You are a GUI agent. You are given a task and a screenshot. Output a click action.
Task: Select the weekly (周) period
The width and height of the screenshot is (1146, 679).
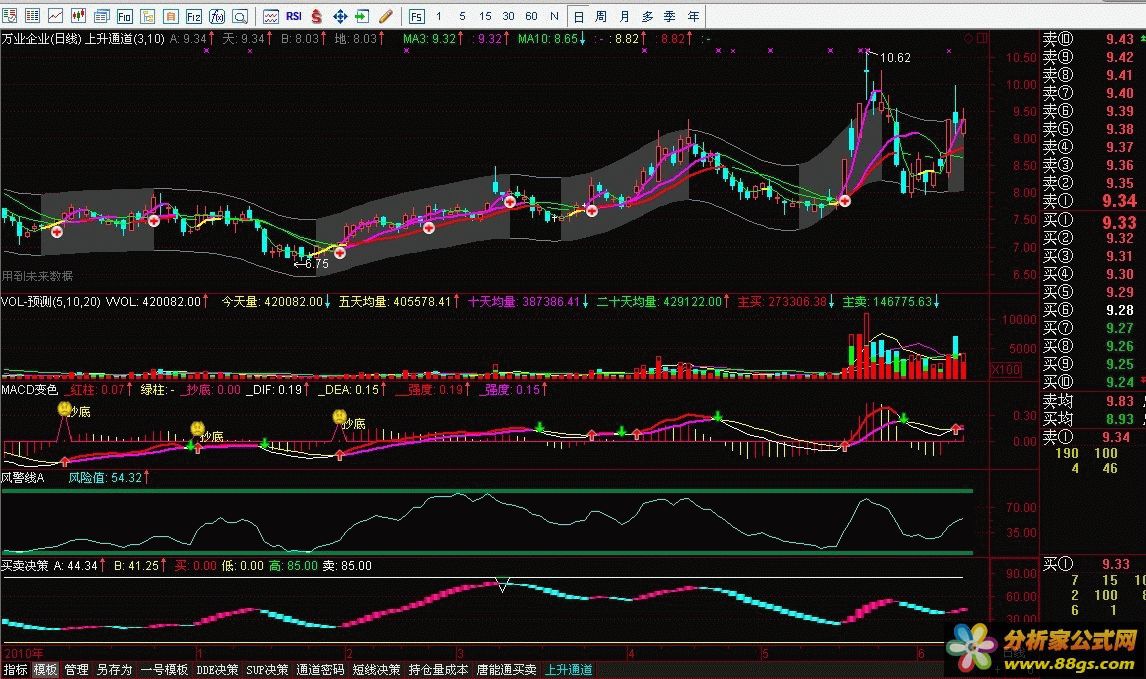click(x=601, y=16)
